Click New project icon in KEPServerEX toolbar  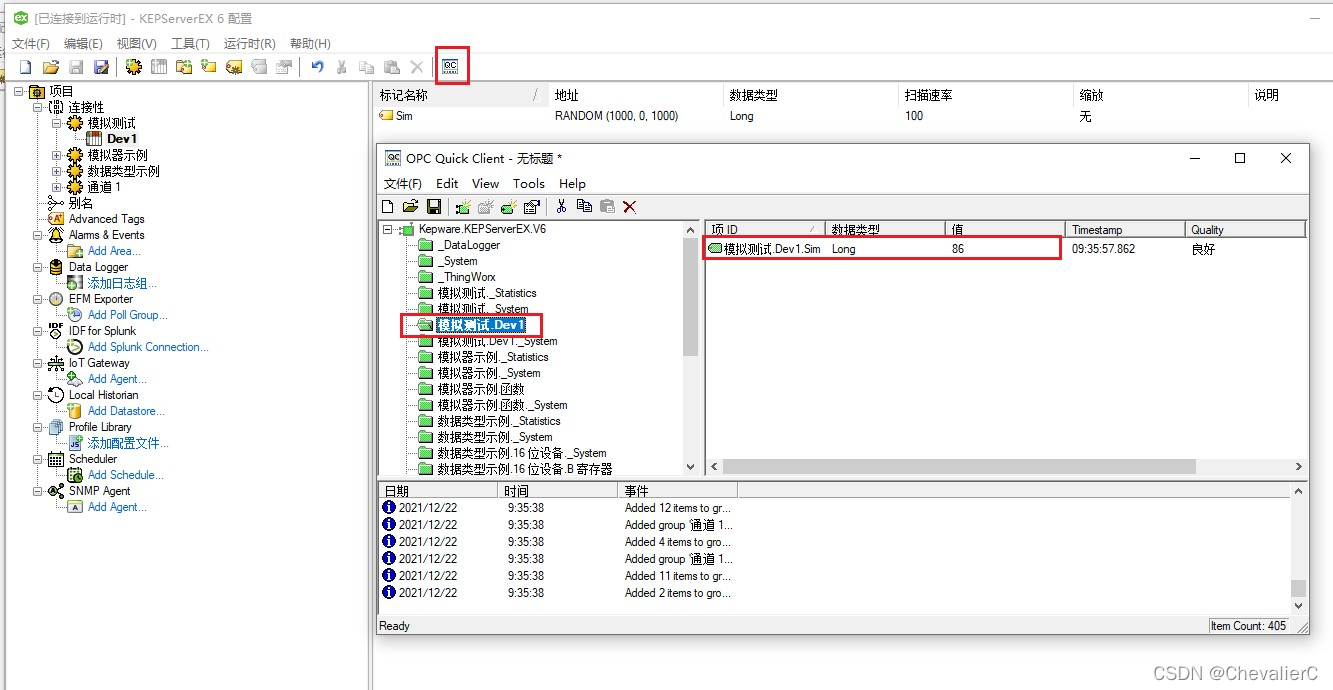[26, 67]
